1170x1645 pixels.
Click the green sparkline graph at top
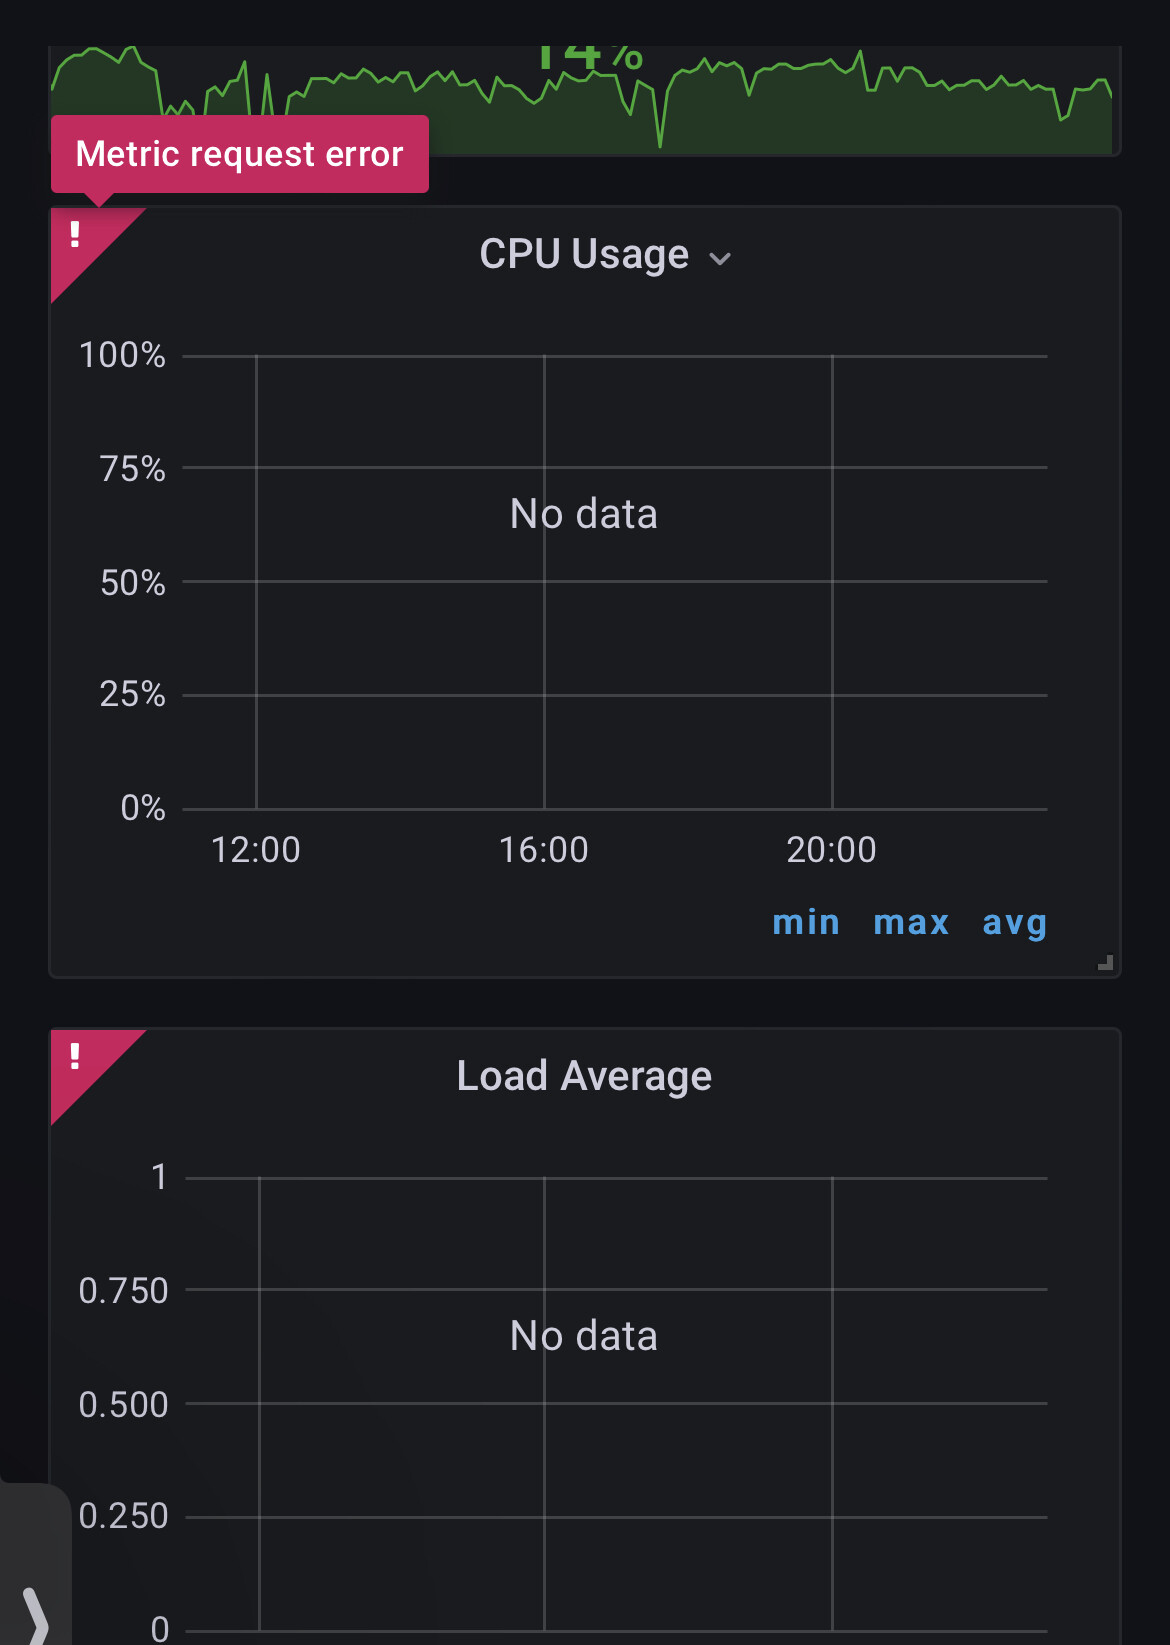pyautogui.click(x=580, y=100)
